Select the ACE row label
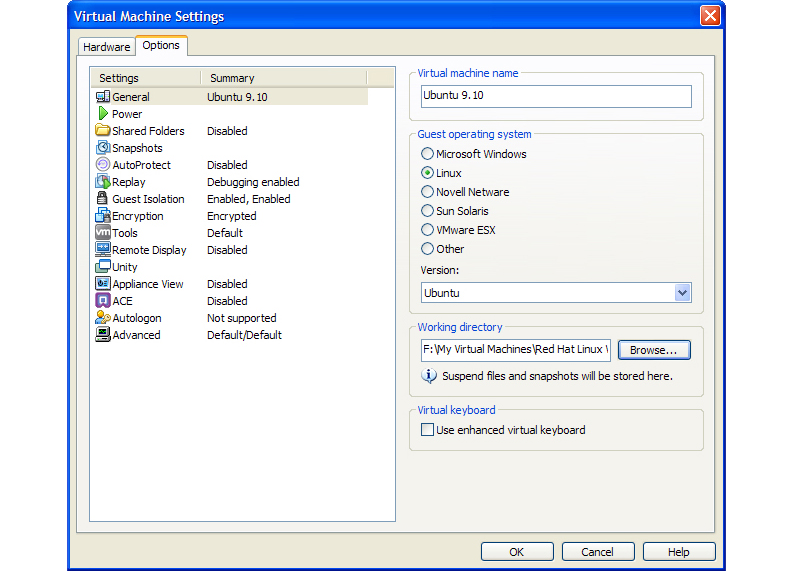 click(x=122, y=301)
